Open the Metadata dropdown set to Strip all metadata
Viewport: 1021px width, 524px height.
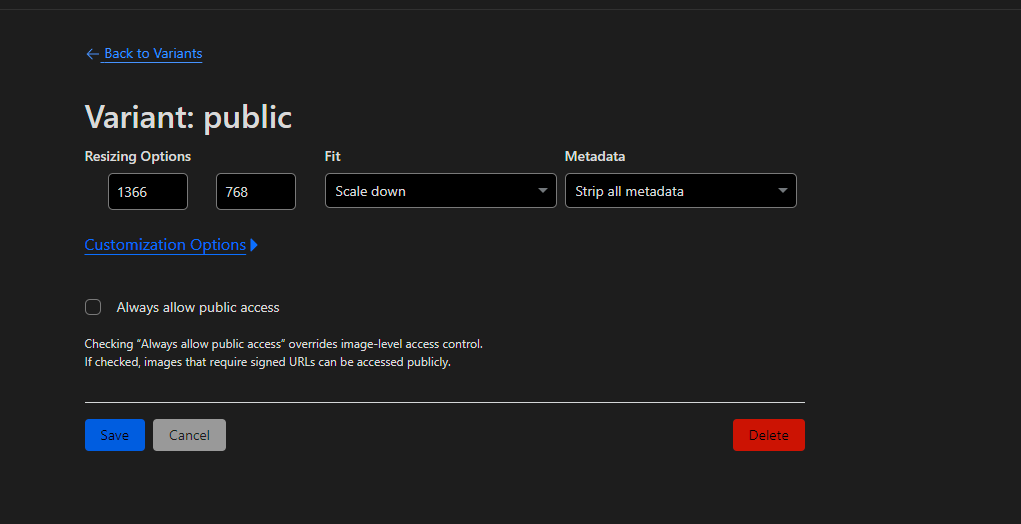click(x=670, y=191)
